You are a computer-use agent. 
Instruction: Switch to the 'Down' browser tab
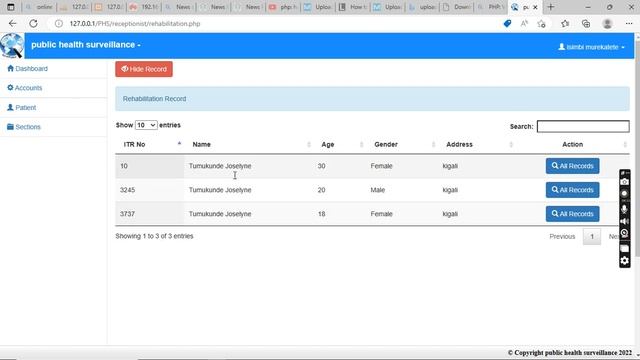[x=457, y=7]
